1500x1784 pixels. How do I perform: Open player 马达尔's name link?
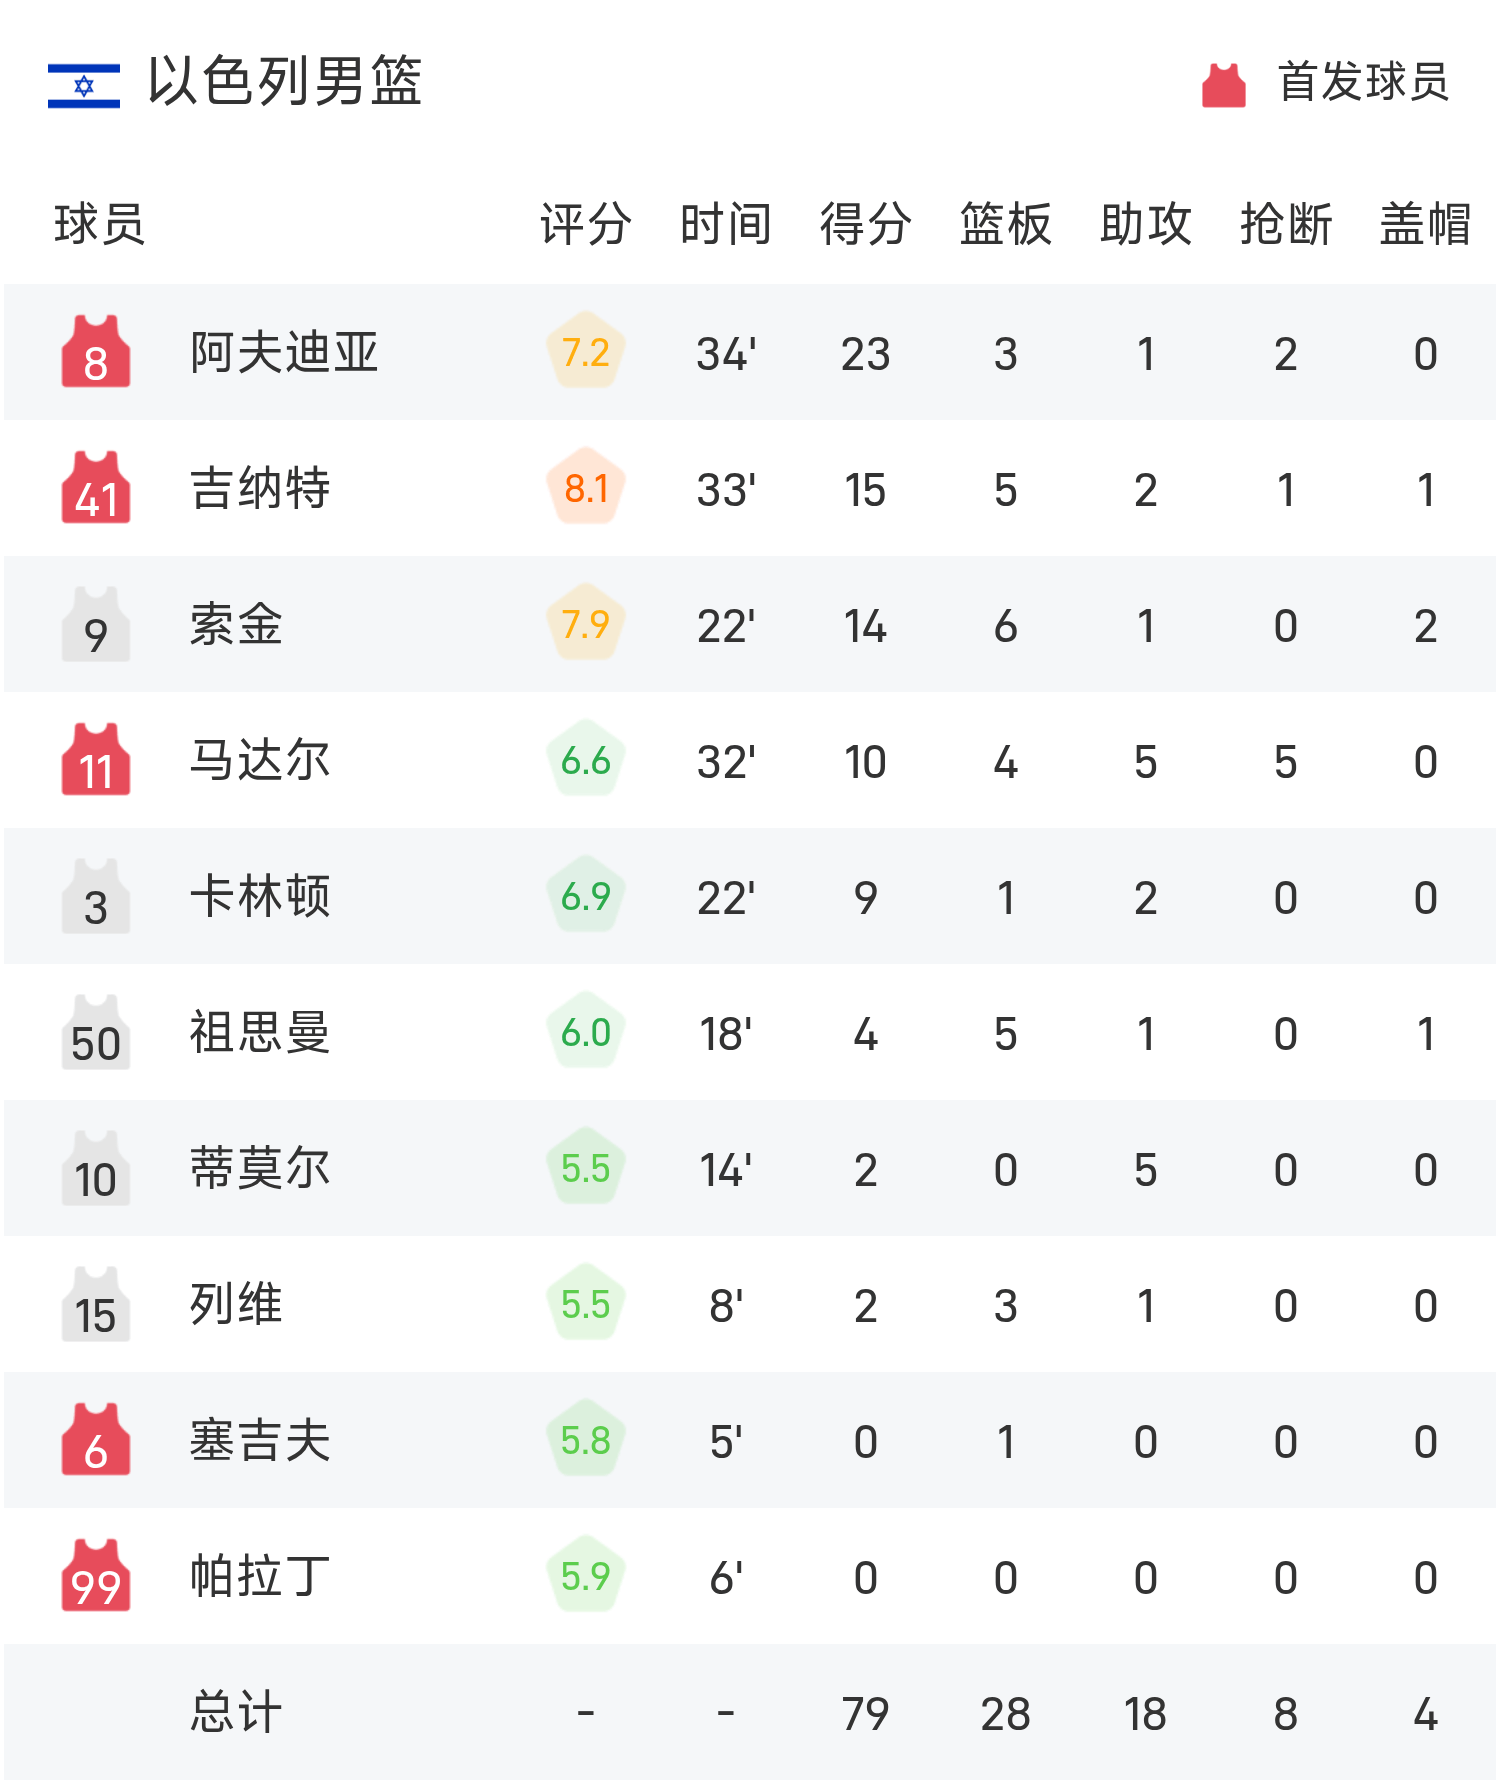pos(260,760)
